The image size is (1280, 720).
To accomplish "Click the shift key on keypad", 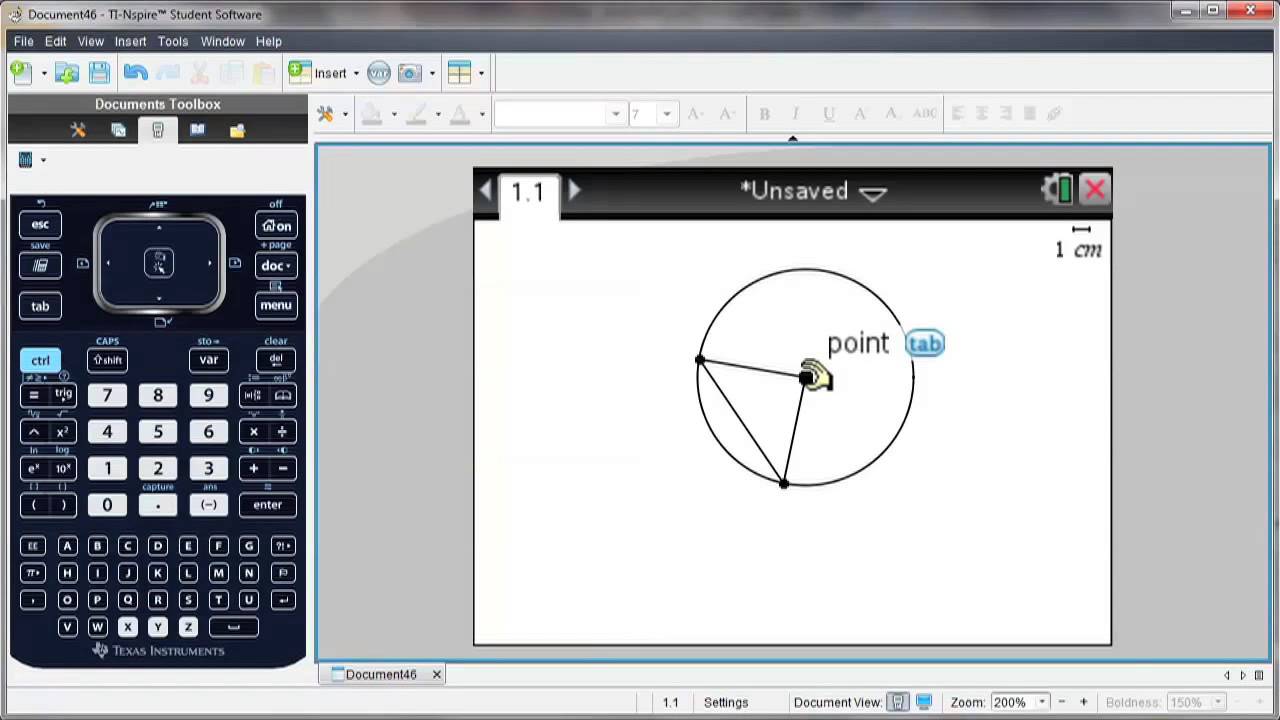I will (x=107, y=360).
